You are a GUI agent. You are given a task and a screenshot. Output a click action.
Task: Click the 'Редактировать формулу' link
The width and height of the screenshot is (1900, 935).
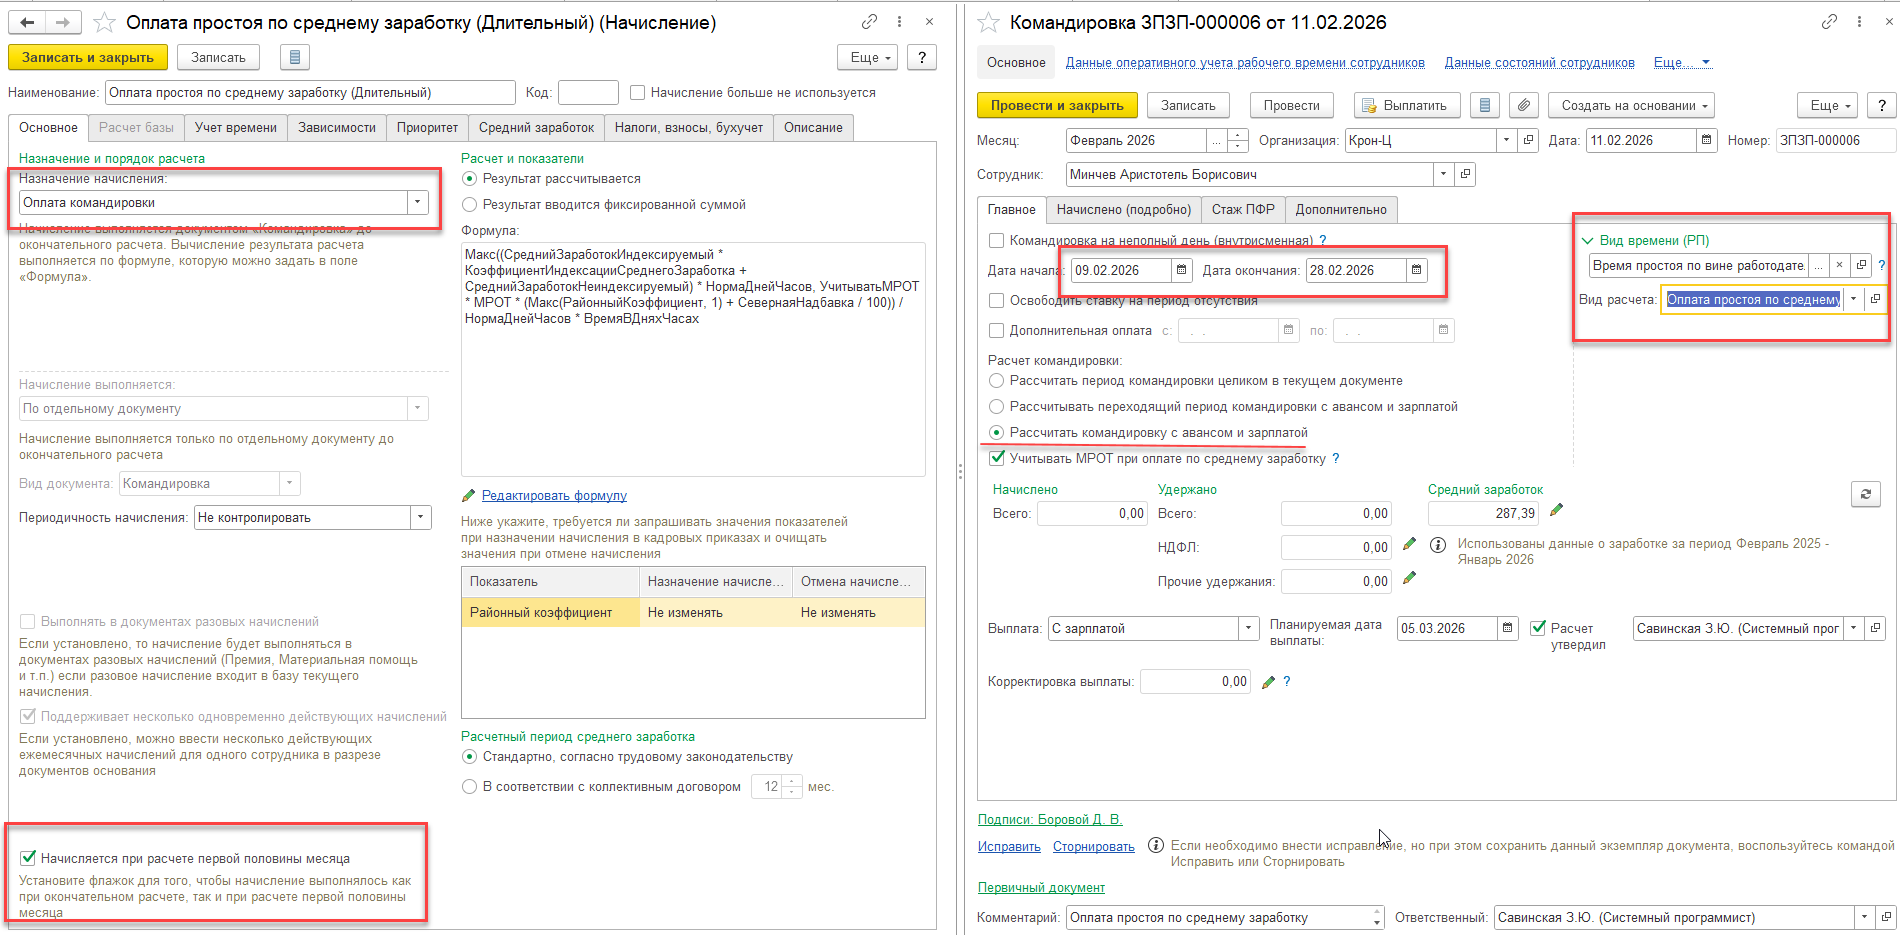click(x=554, y=495)
